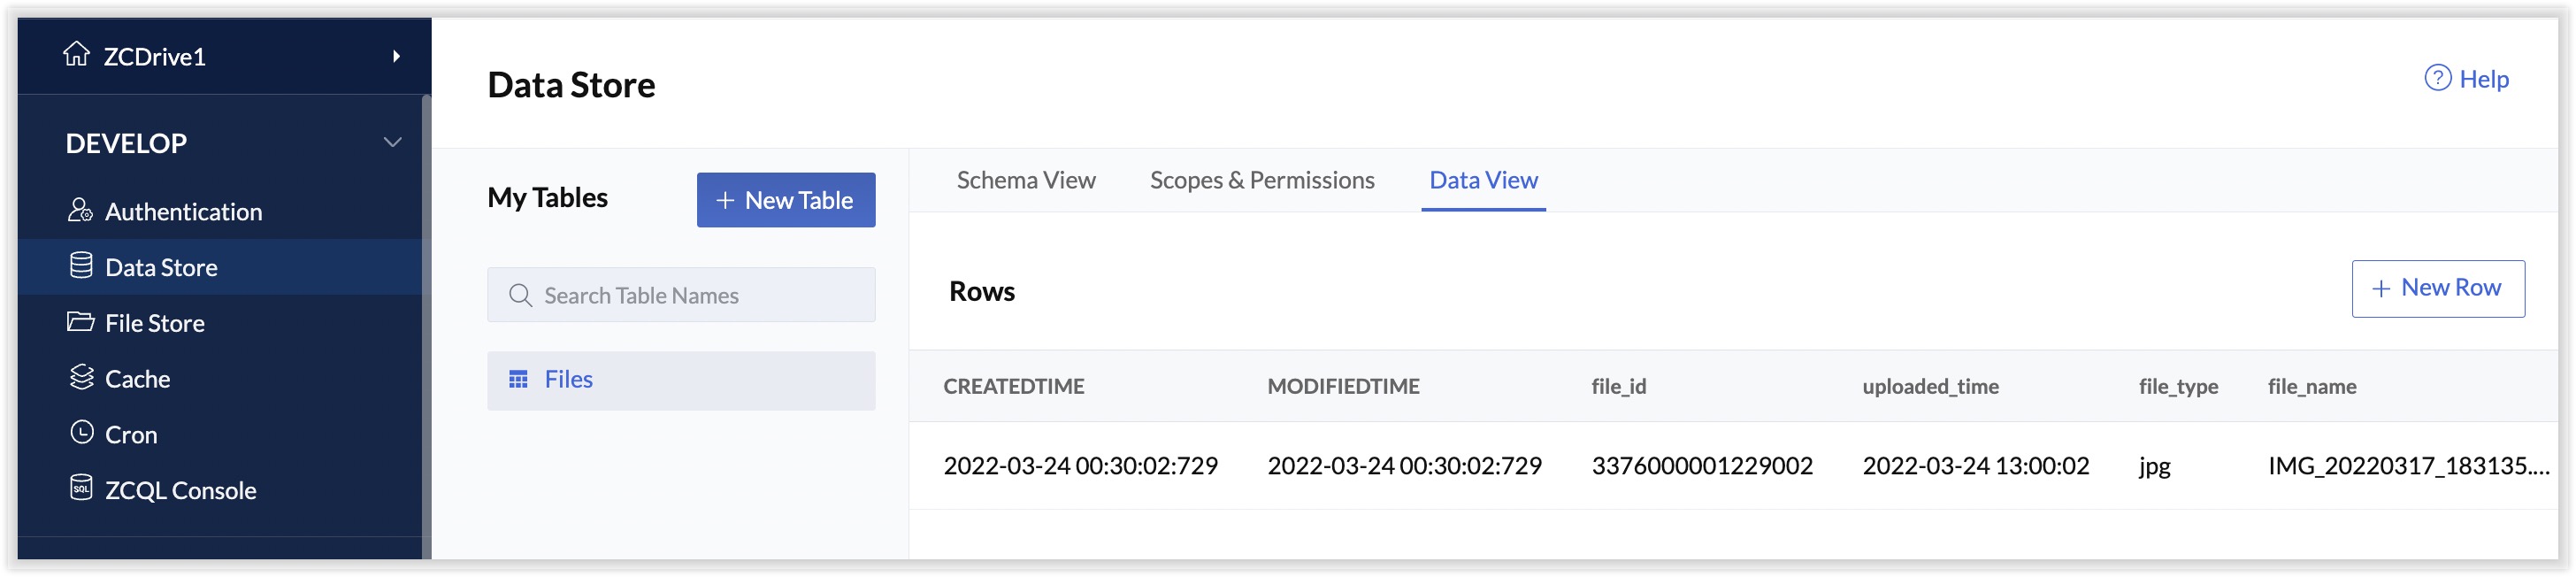Click the Data Store database icon
Image resolution: width=2576 pixels, height=577 pixels.
point(81,266)
